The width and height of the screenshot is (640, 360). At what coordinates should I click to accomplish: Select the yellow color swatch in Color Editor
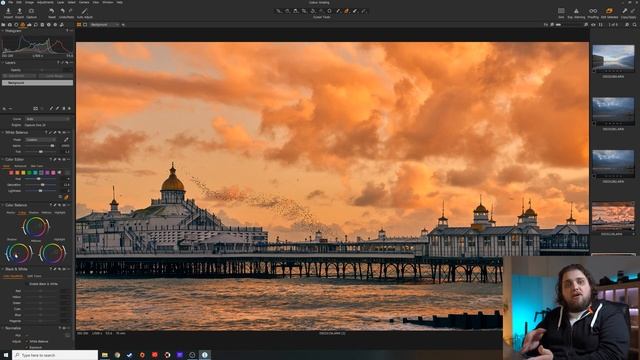[23, 173]
